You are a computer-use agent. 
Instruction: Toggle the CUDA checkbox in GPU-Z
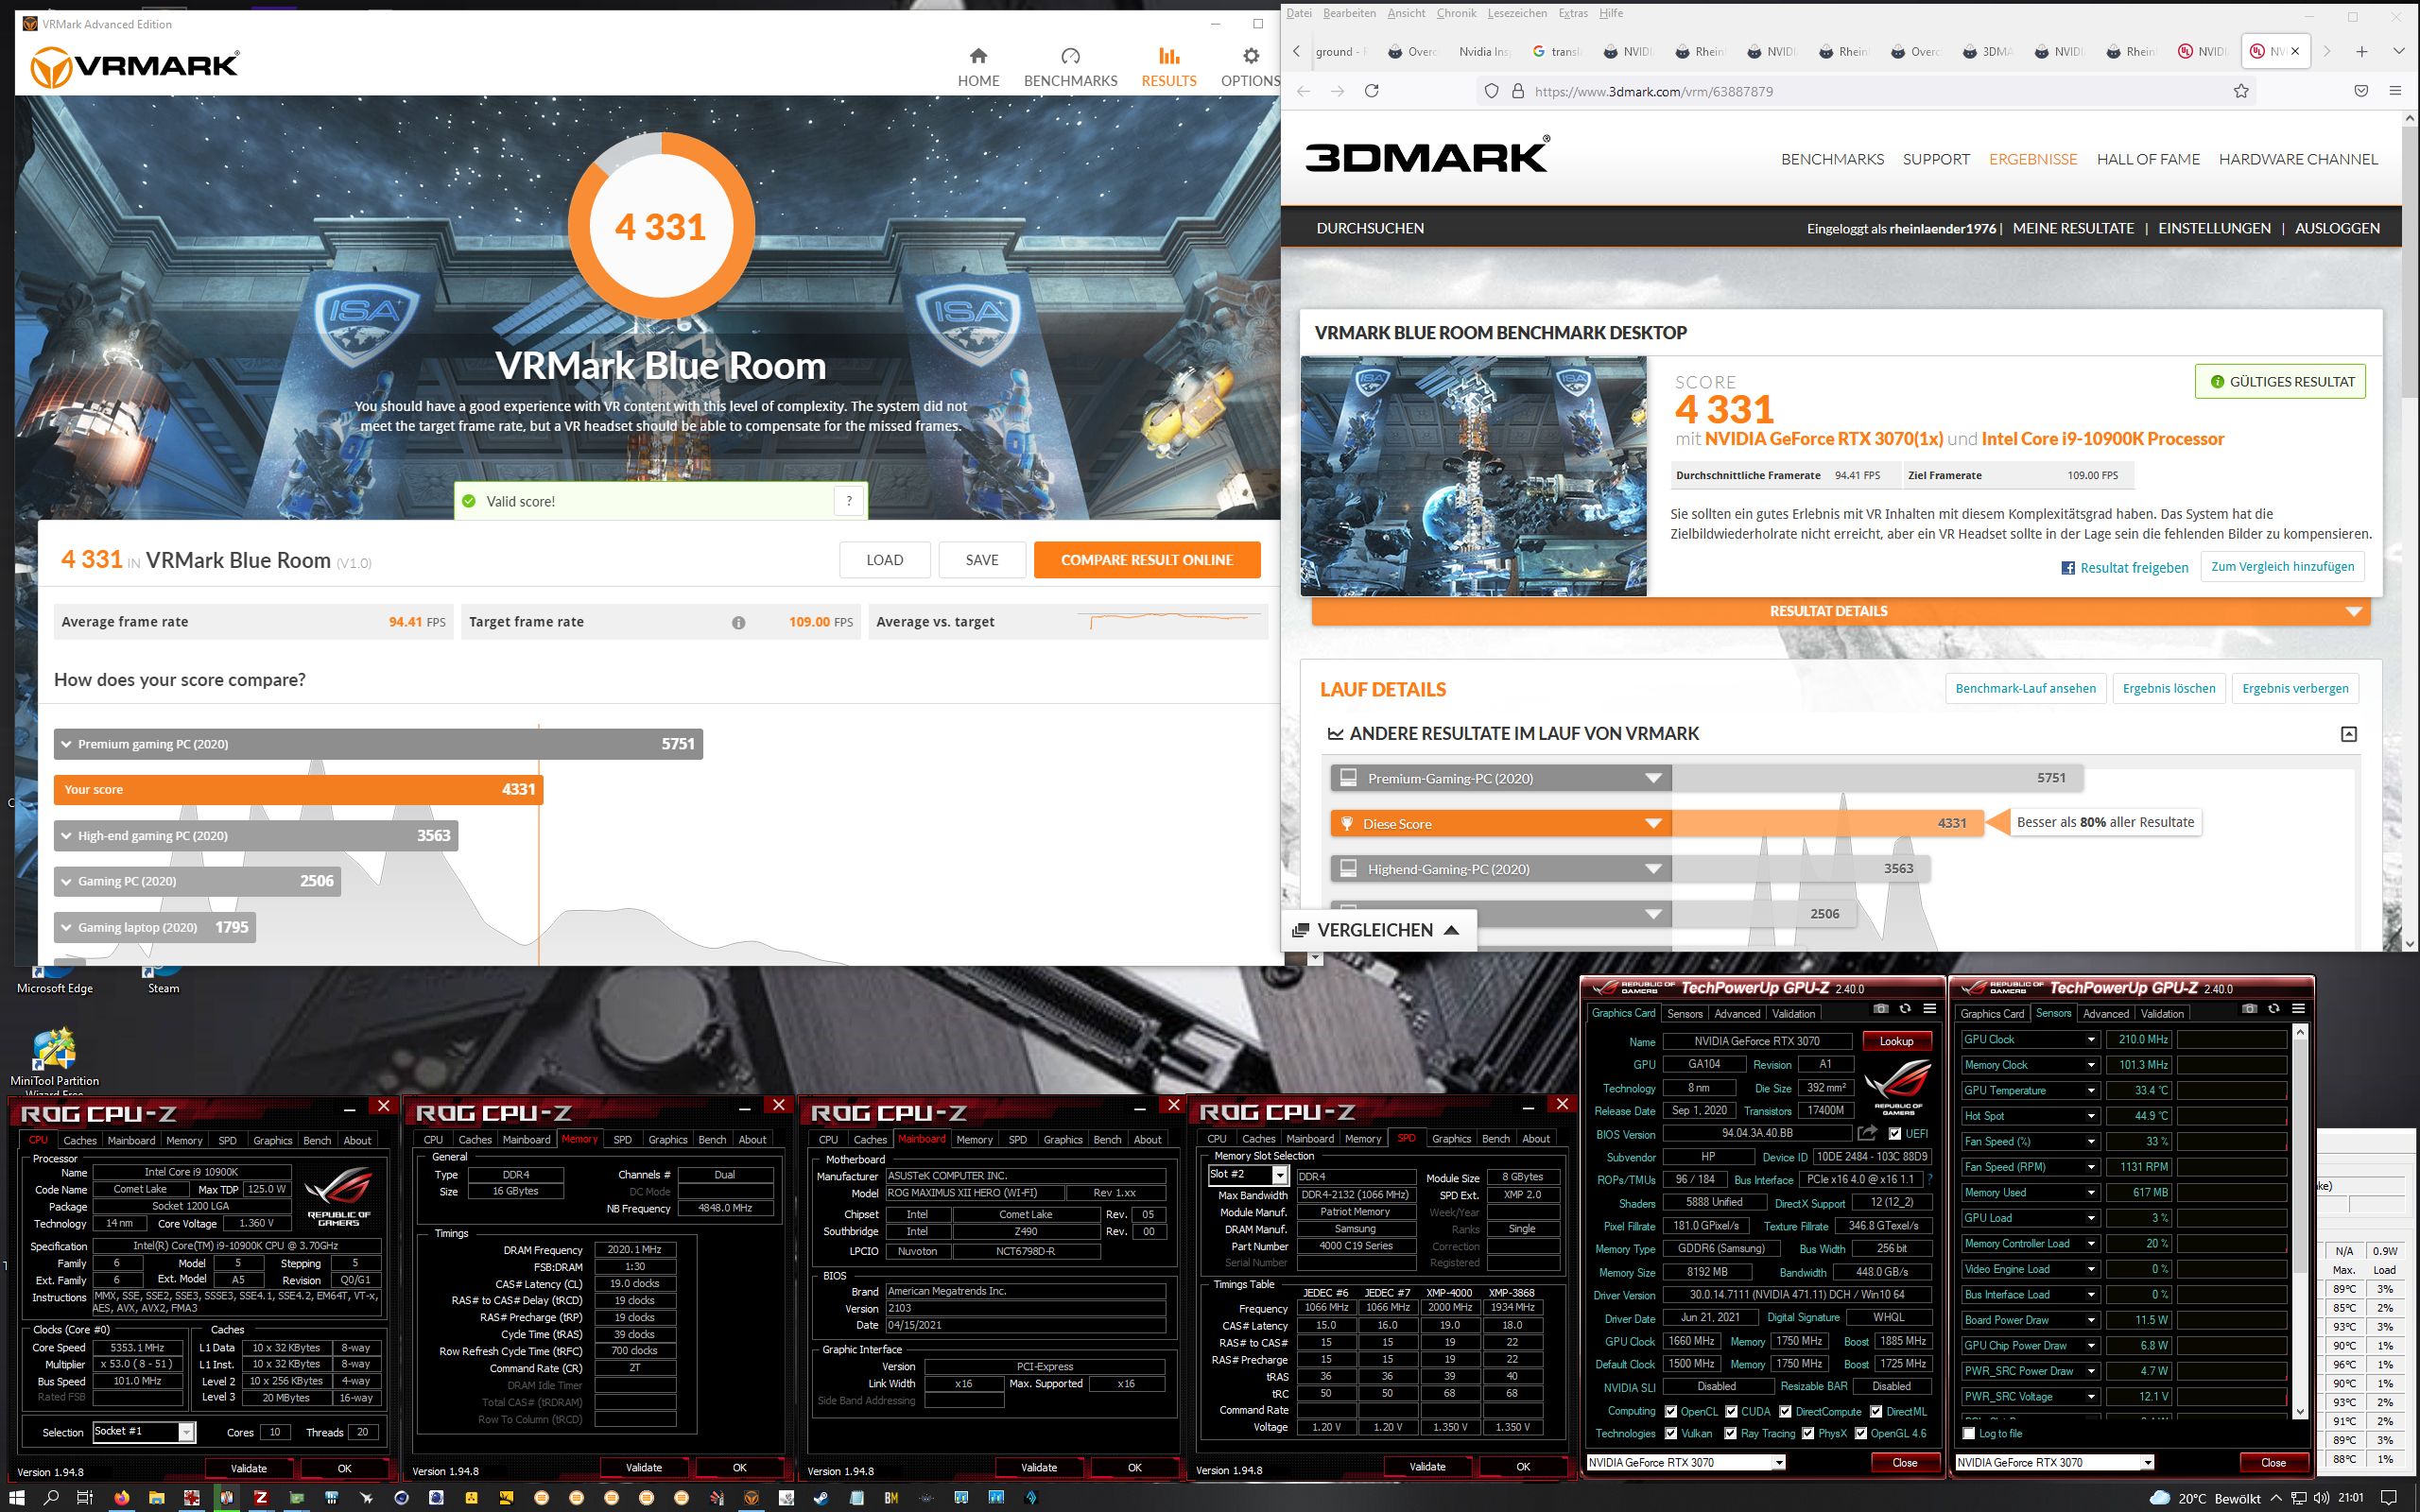[1731, 1411]
